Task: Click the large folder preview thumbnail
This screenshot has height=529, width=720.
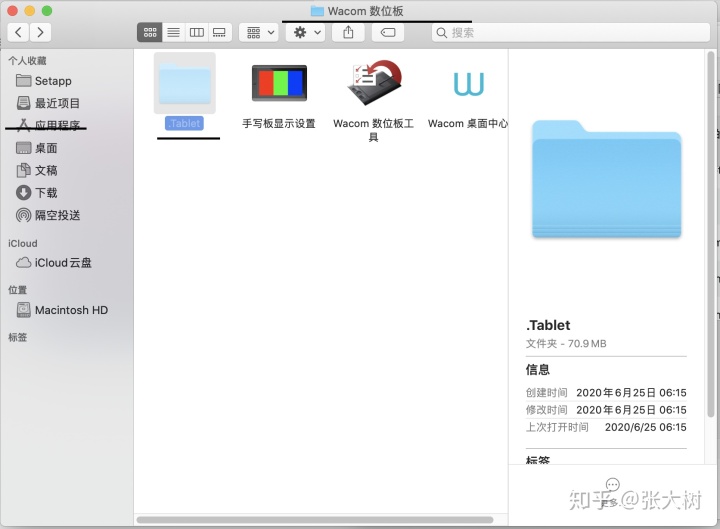Action: [x=607, y=179]
